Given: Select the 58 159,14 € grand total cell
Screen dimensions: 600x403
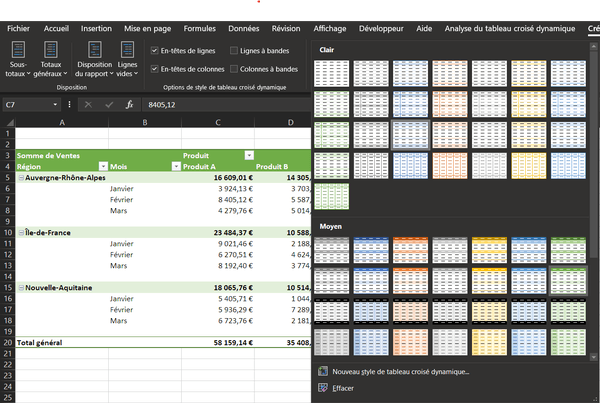Looking at the screenshot, I should (x=218, y=343).
